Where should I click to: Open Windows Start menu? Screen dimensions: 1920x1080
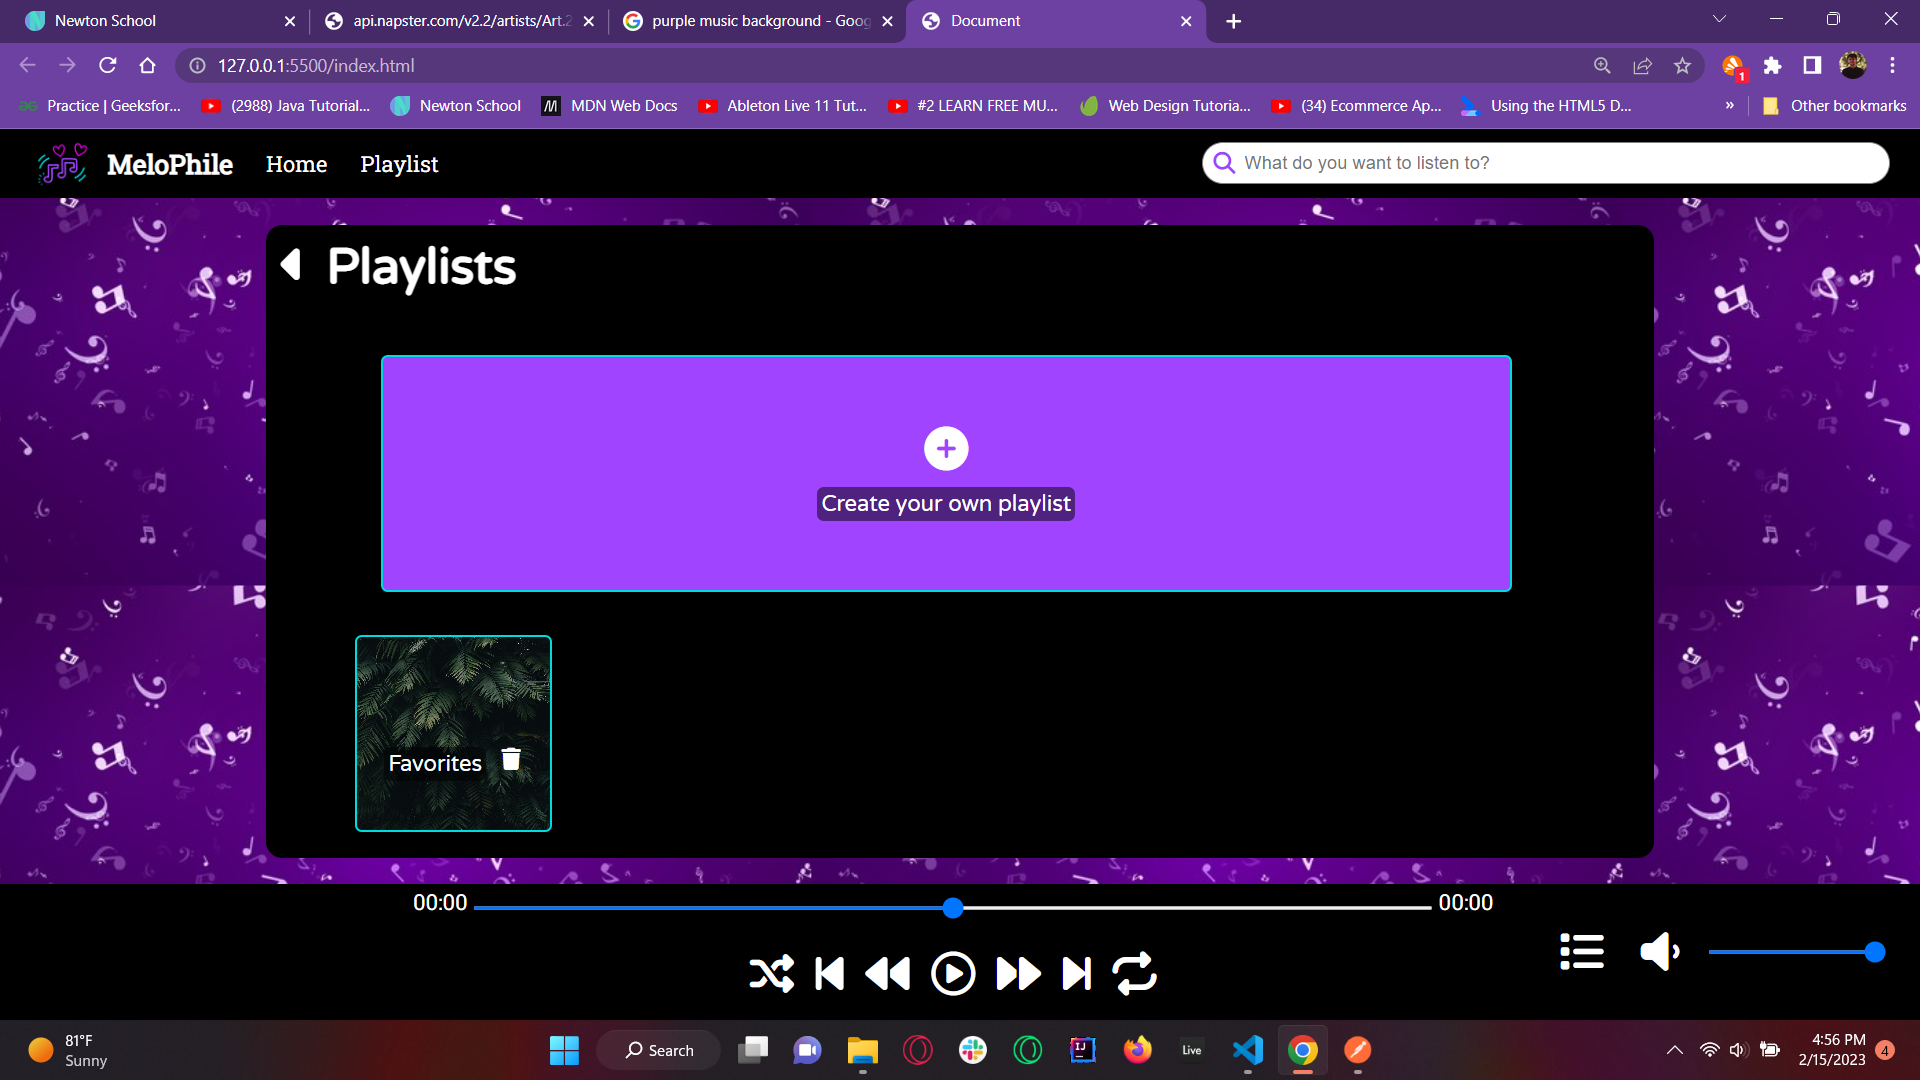pos(564,1050)
